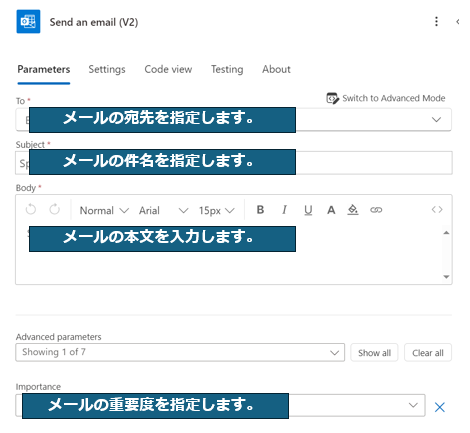
Task: Expand the Arial font dropdown
Action: coord(164,210)
